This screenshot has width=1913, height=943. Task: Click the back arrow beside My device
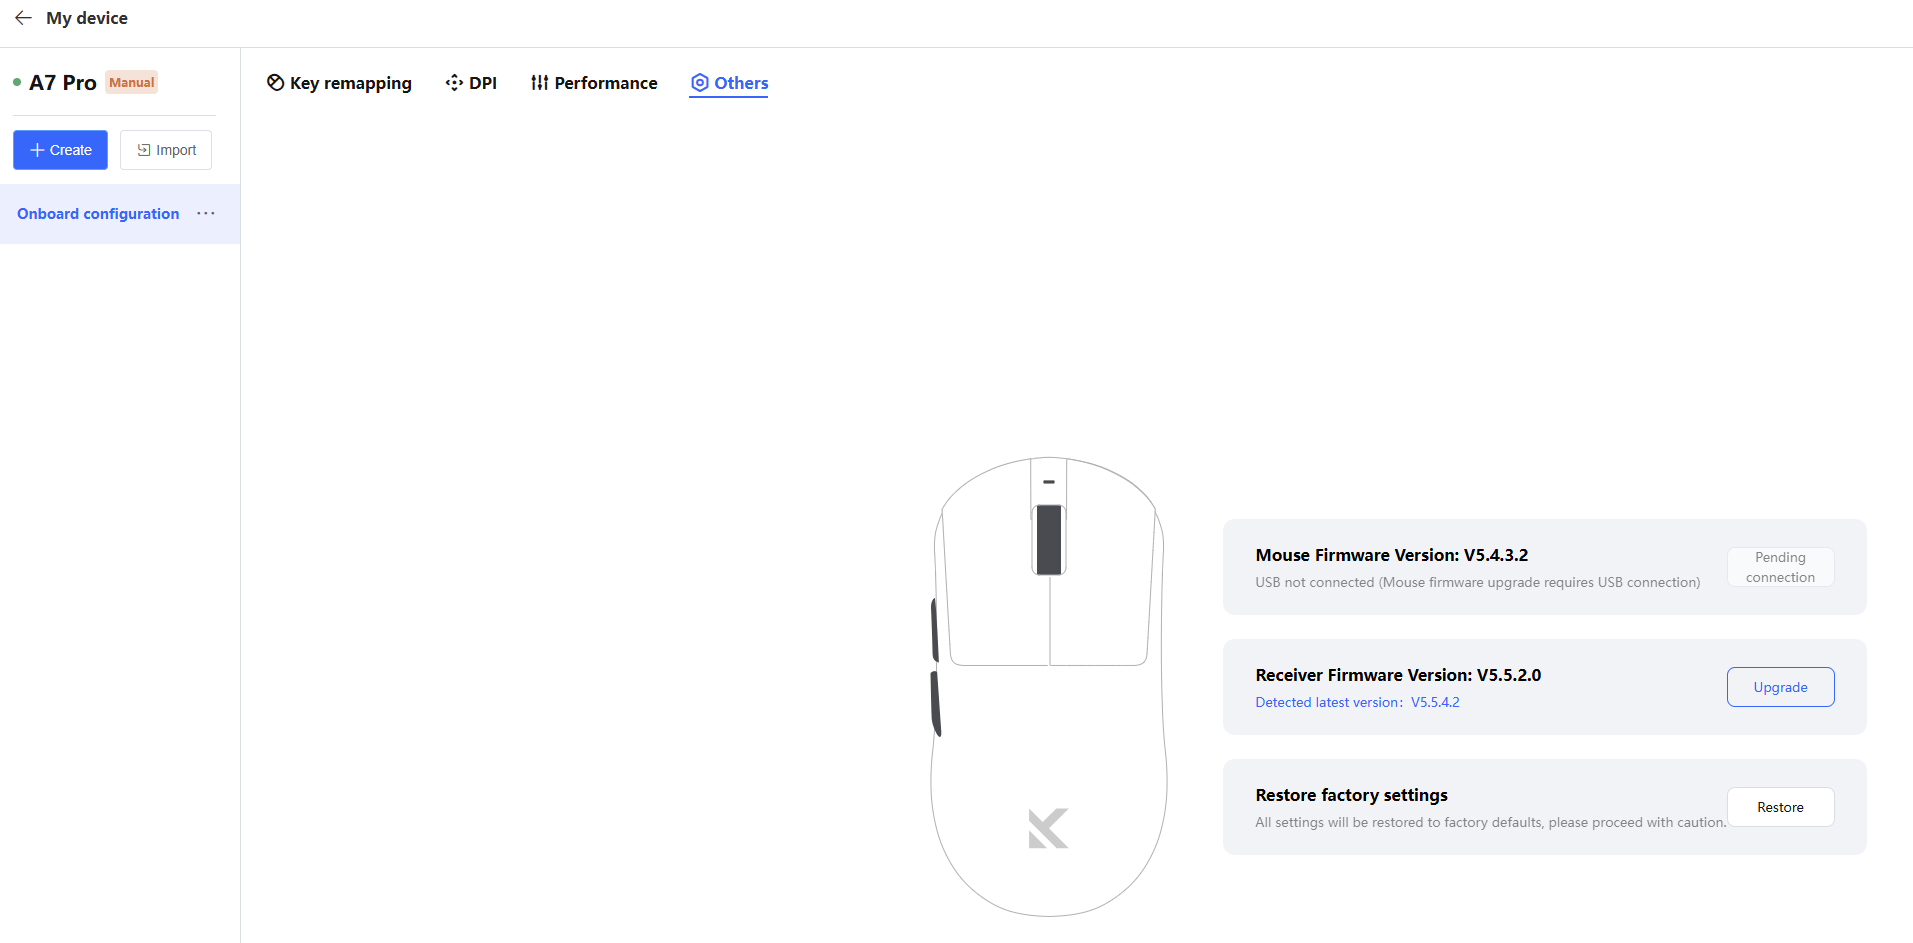pos(23,18)
